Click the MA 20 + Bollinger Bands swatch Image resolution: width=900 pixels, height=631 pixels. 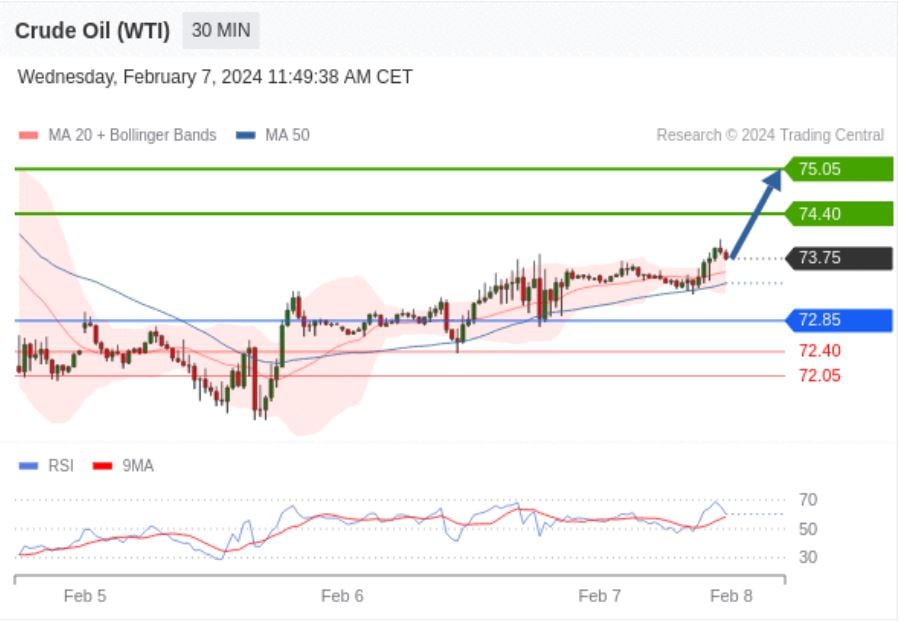(x=28, y=136)
